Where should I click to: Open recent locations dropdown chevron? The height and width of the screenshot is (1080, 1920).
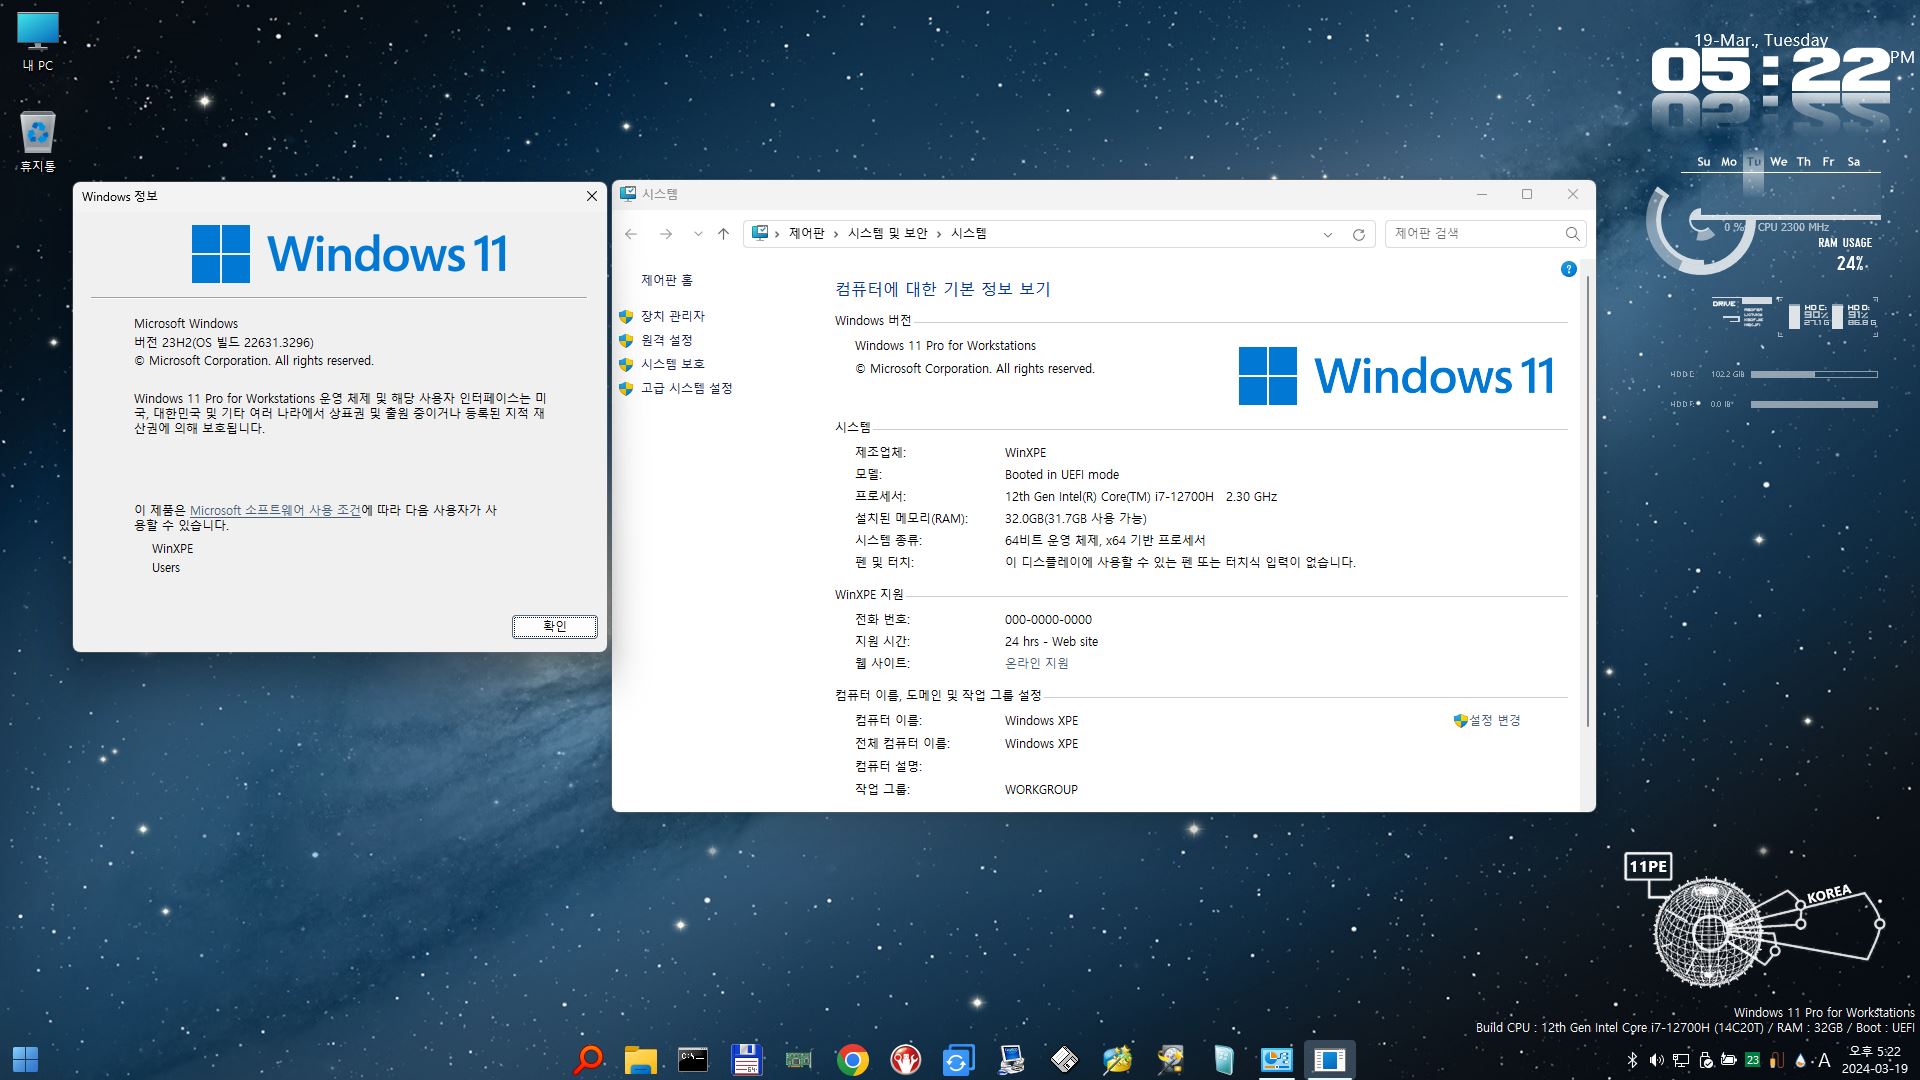[x=698, y=234]
